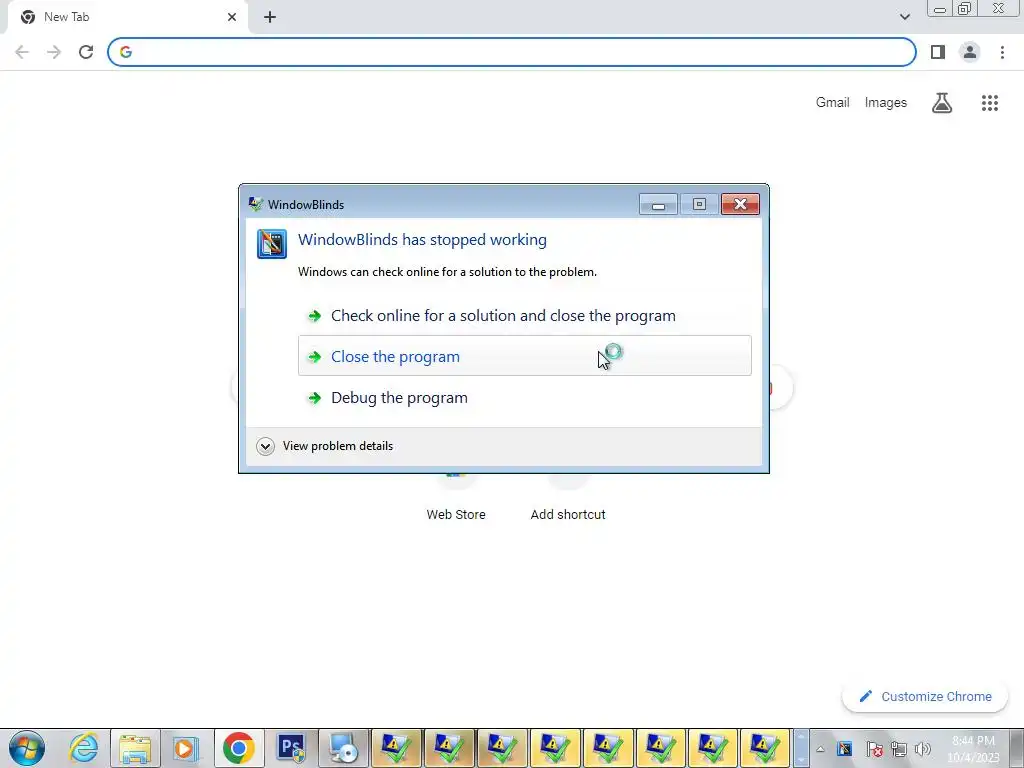Image resolution: width=1024 pixels, height=768 pixels.
Task: Open the Google apps grid
Action: [989, 103]
